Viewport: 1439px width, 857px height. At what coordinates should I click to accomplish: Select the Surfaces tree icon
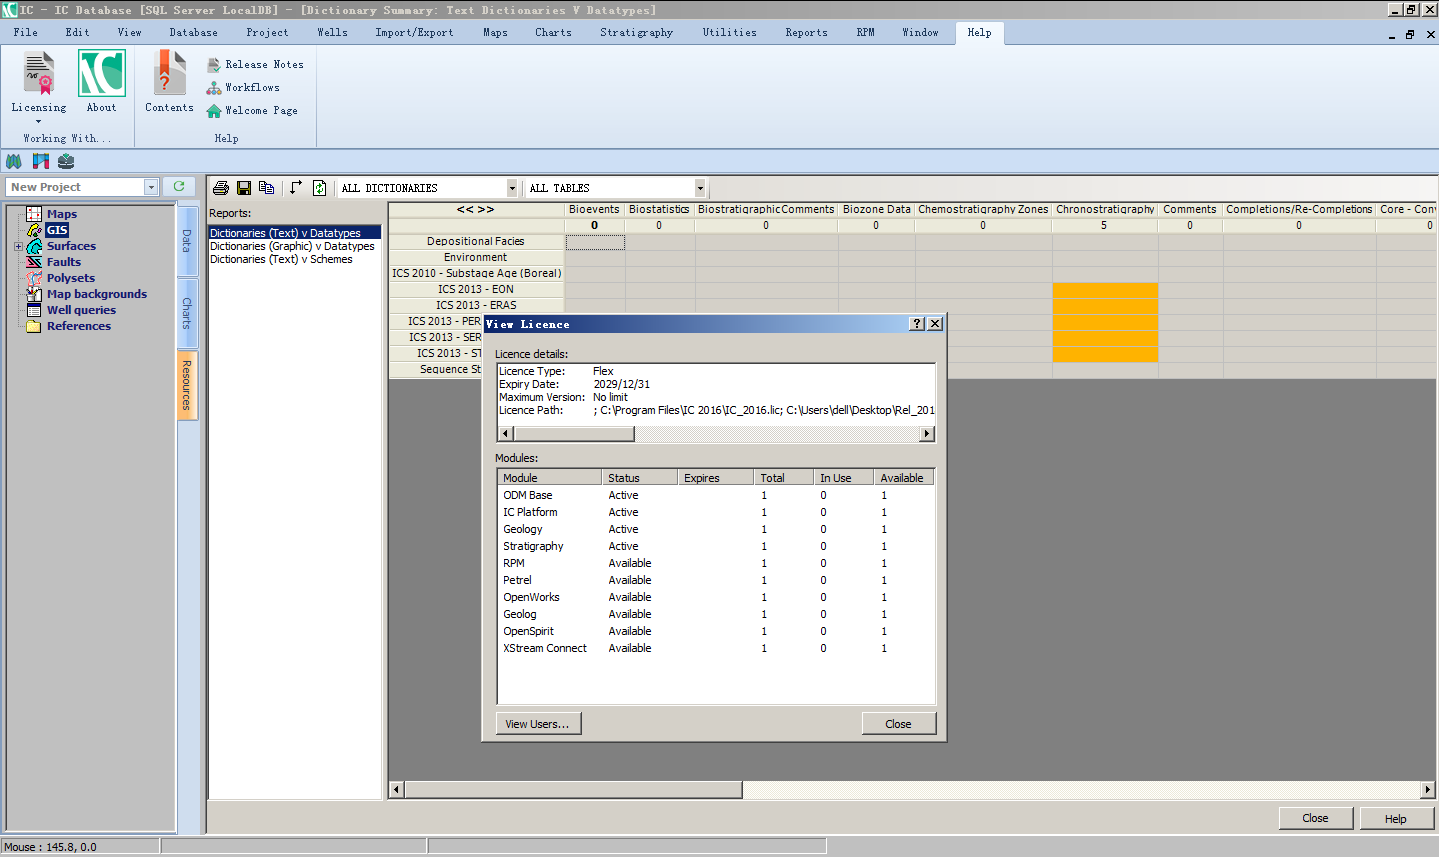tap(34, 246)
